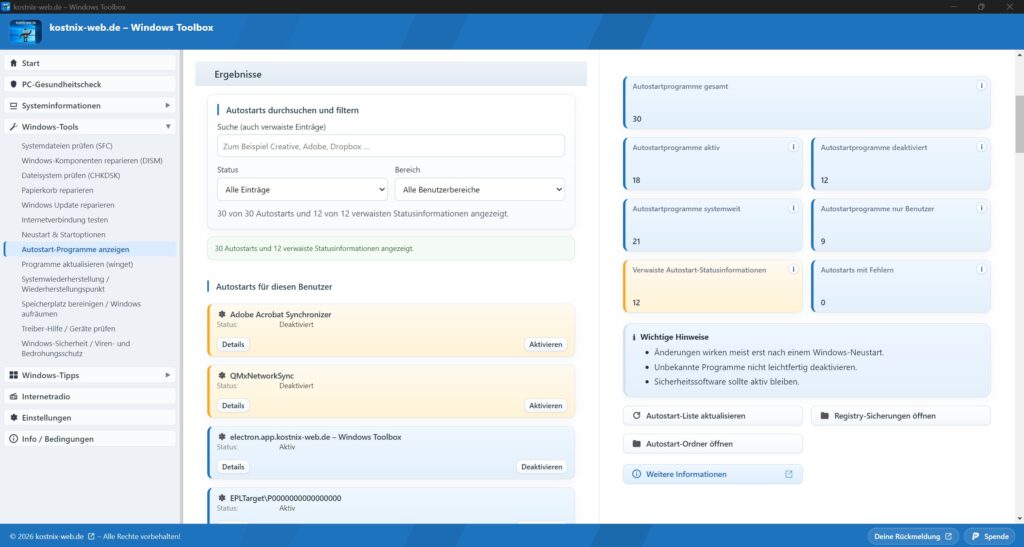Viewport: 1024px width, 547px height.
Task: Click external-link icon in Weitere Informationen
Action: tap(788, 475)
